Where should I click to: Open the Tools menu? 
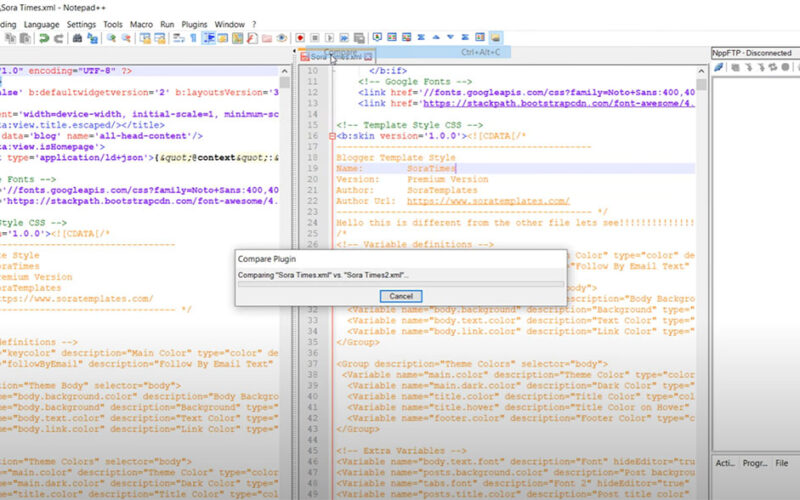113,24
